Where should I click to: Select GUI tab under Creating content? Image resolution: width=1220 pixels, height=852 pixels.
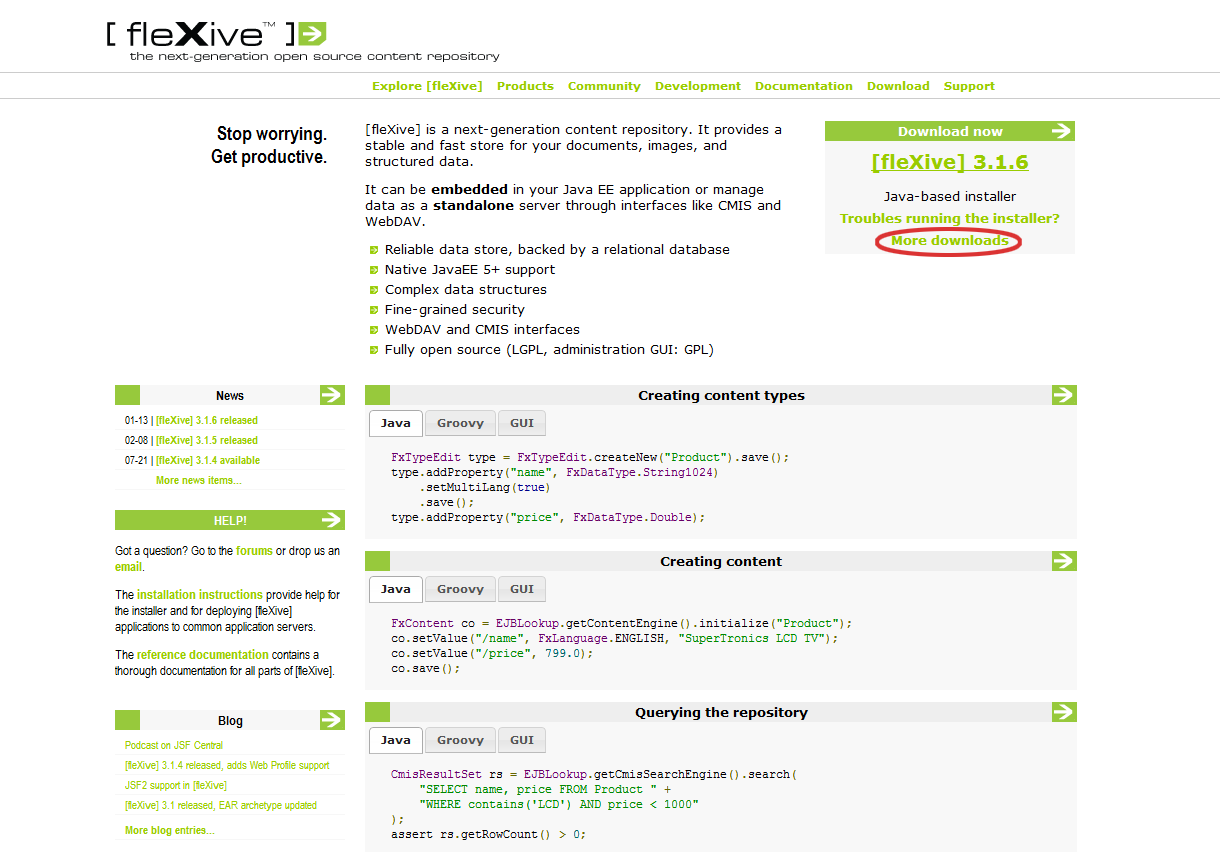click(x=522, y=589)
